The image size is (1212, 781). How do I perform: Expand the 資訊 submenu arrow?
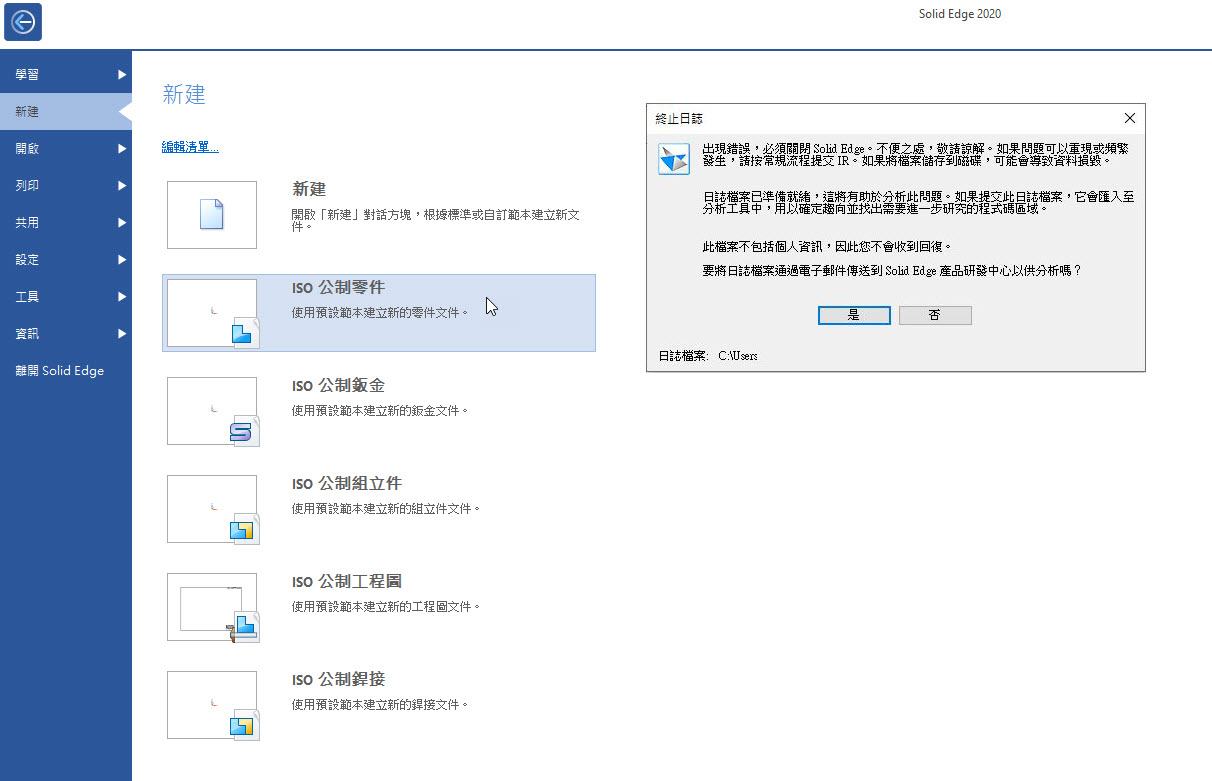(x=122, y=334)
